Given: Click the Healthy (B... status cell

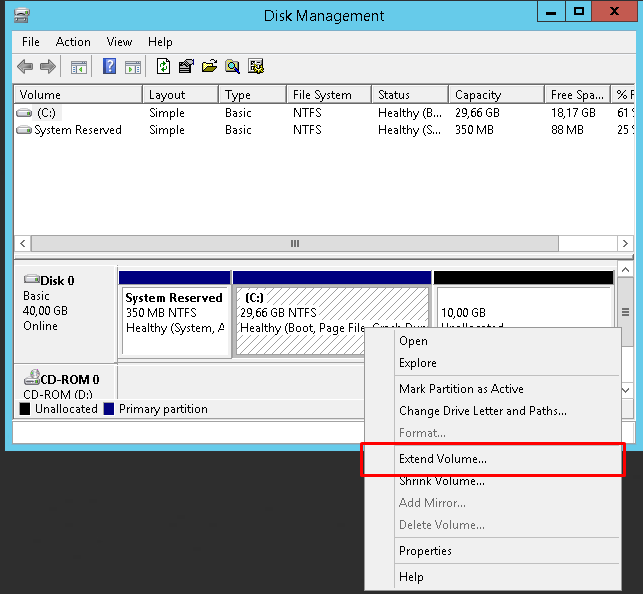Looking at the screenshot, I should 410,113.
